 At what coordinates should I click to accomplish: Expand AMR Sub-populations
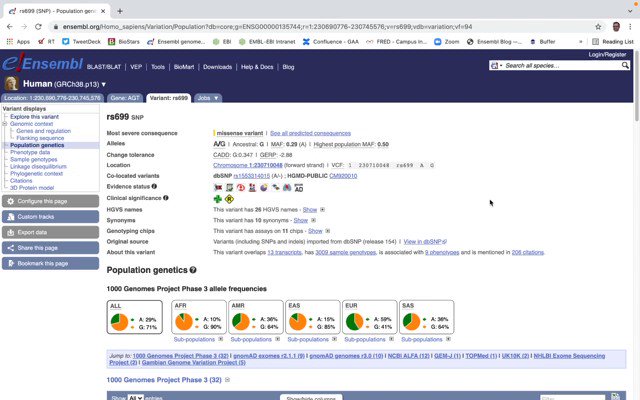point(255,339)
